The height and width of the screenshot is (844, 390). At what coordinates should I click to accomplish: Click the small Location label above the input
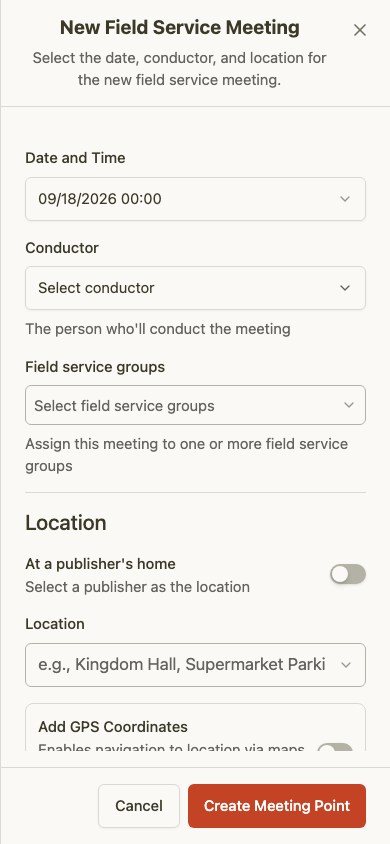click(55, 624)
